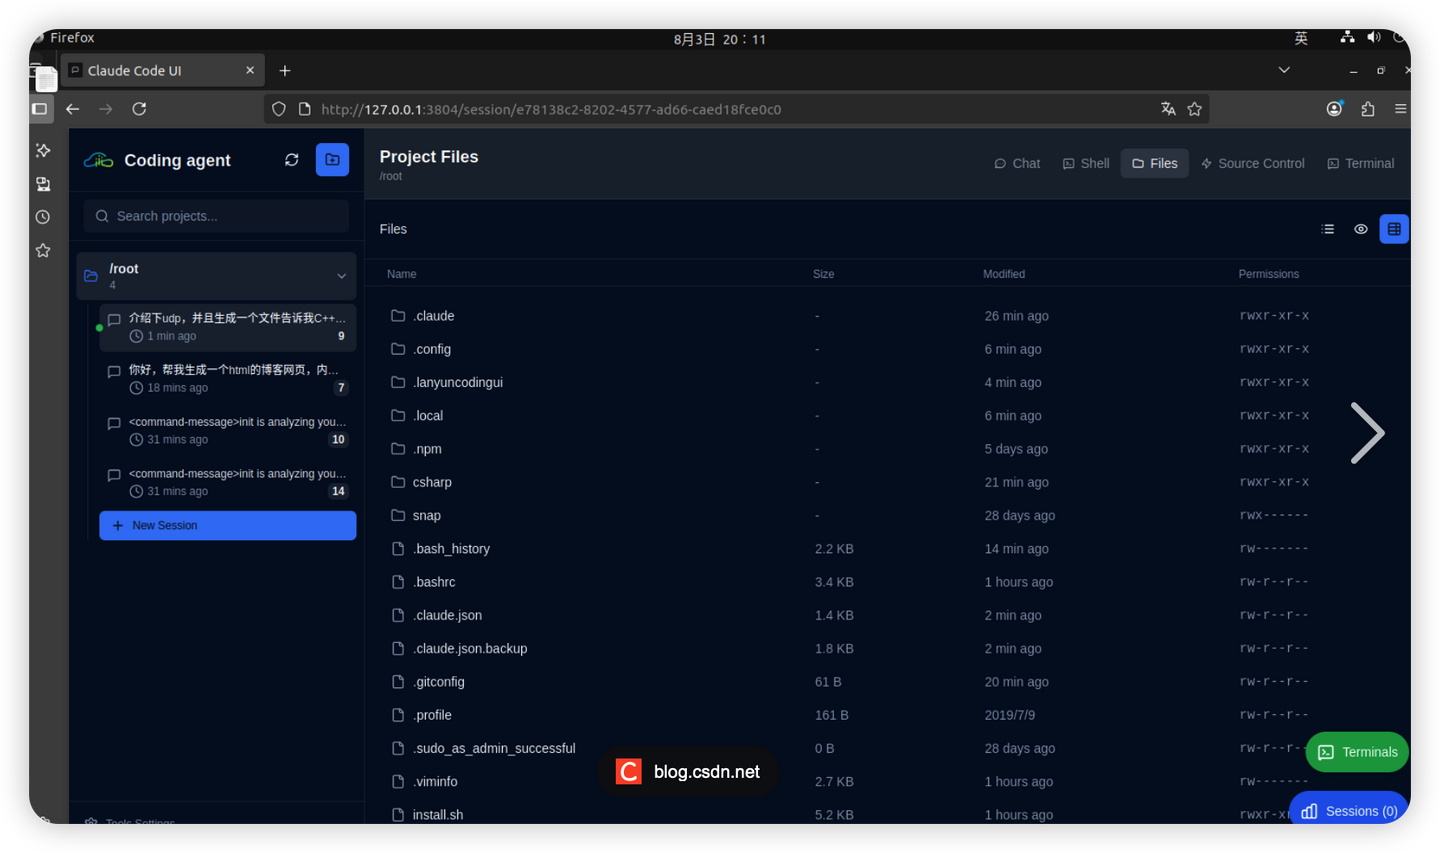The height and width of the screenshot is (853, 1440).
Task: Open the init session with 14 messages
Action: 228,483
